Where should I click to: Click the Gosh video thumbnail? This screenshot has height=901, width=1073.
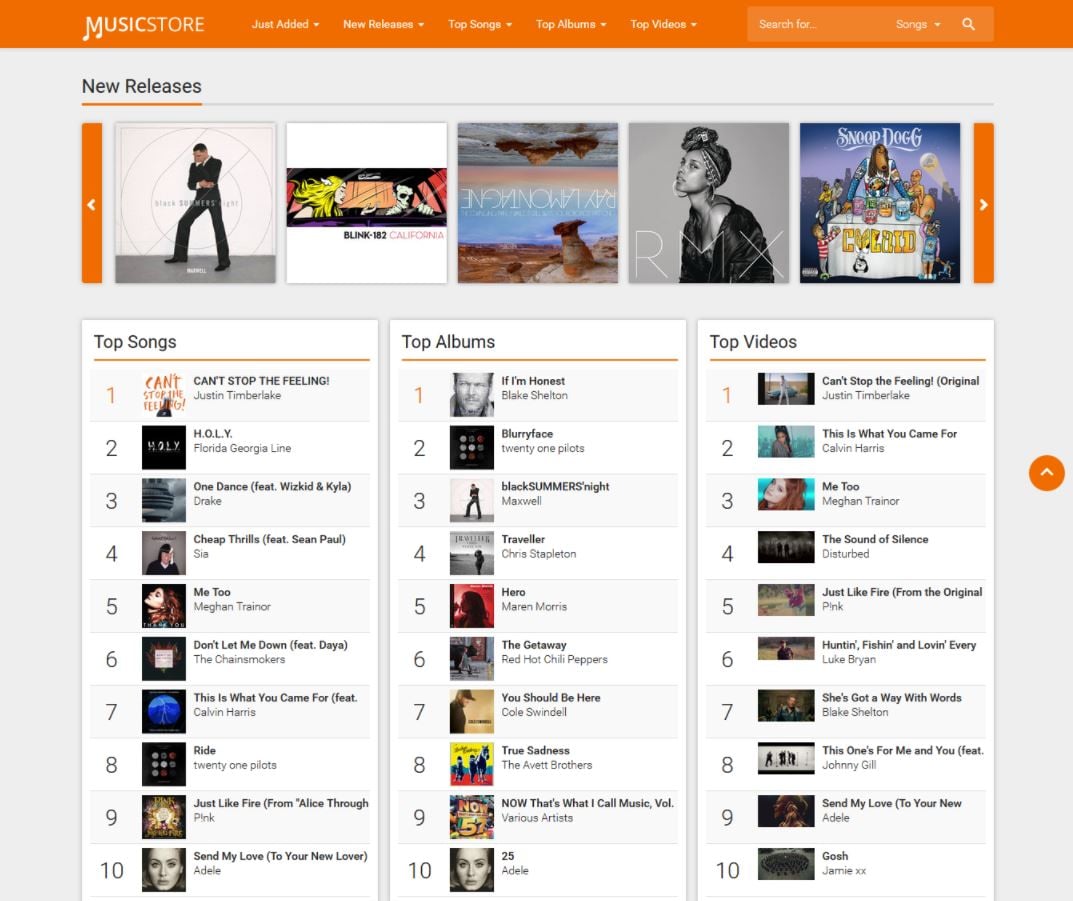(786, 863)
